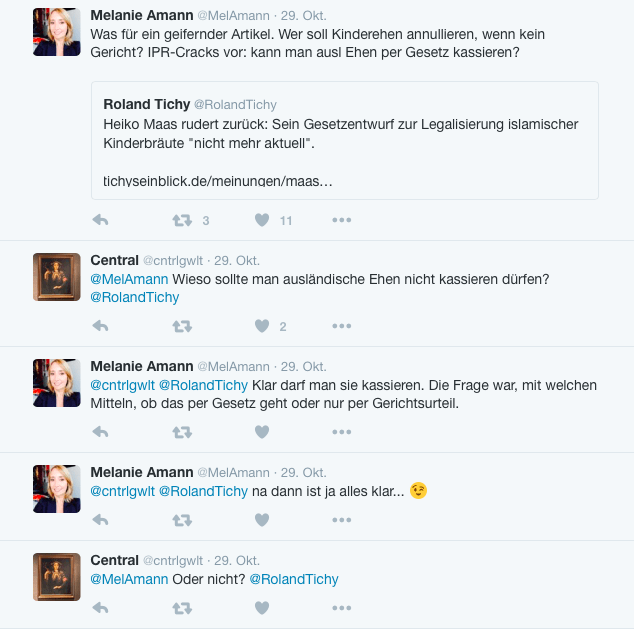
Task: Open more options on the 'Oder nicht?' tweet
Action: pyautogui.click(x=342, y=608)
